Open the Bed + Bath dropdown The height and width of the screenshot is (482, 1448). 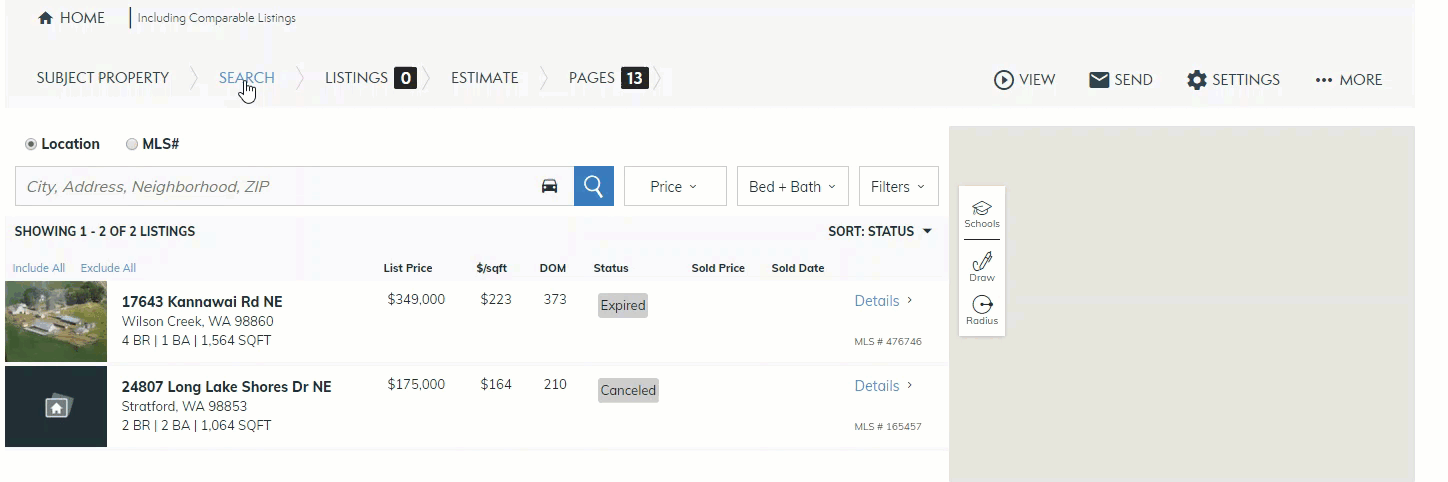[792, 186]
